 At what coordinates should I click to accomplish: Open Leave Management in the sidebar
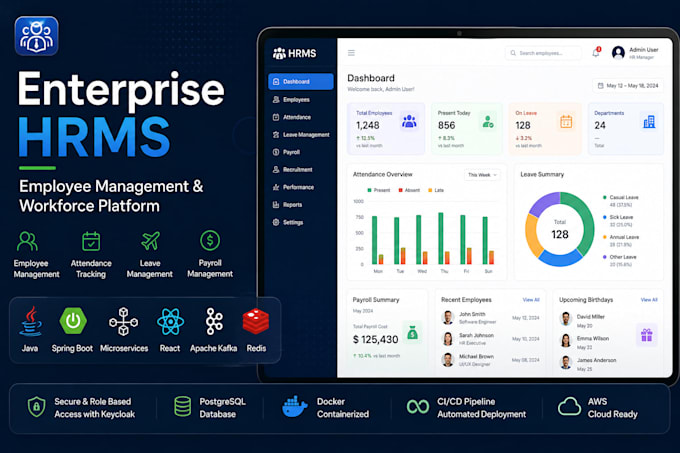point(301,134)
